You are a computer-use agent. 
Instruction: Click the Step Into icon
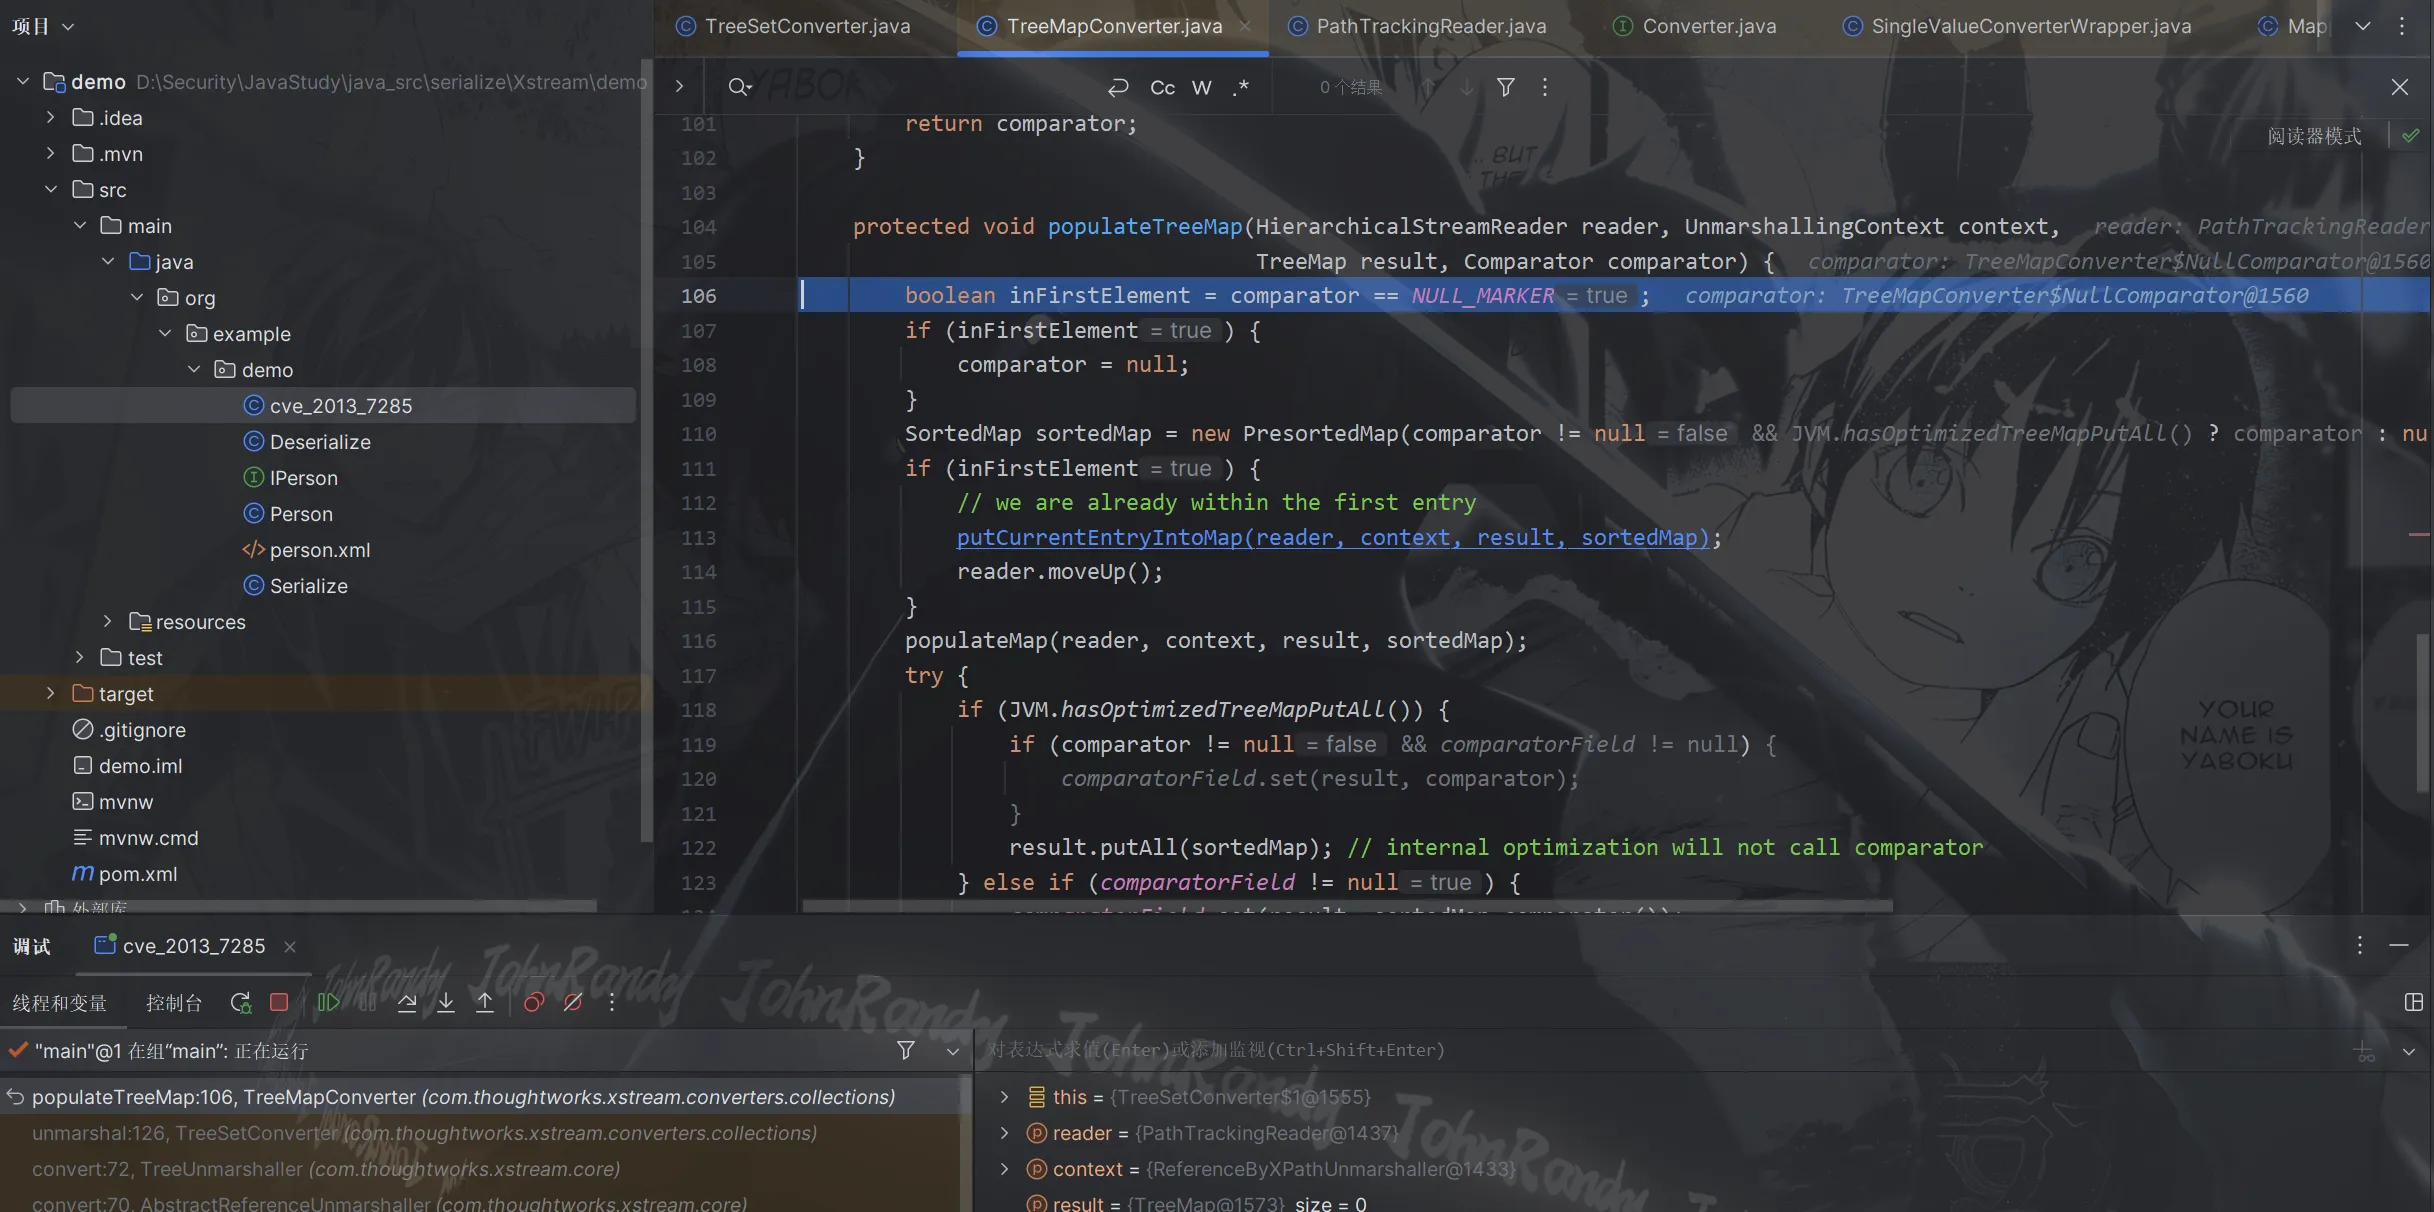tap(446, 1002)
